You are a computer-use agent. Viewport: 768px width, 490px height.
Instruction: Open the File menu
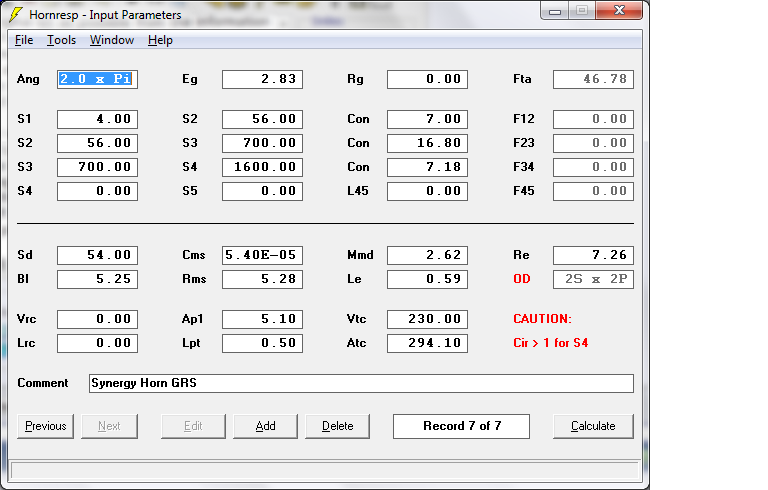tap(24, 40)
